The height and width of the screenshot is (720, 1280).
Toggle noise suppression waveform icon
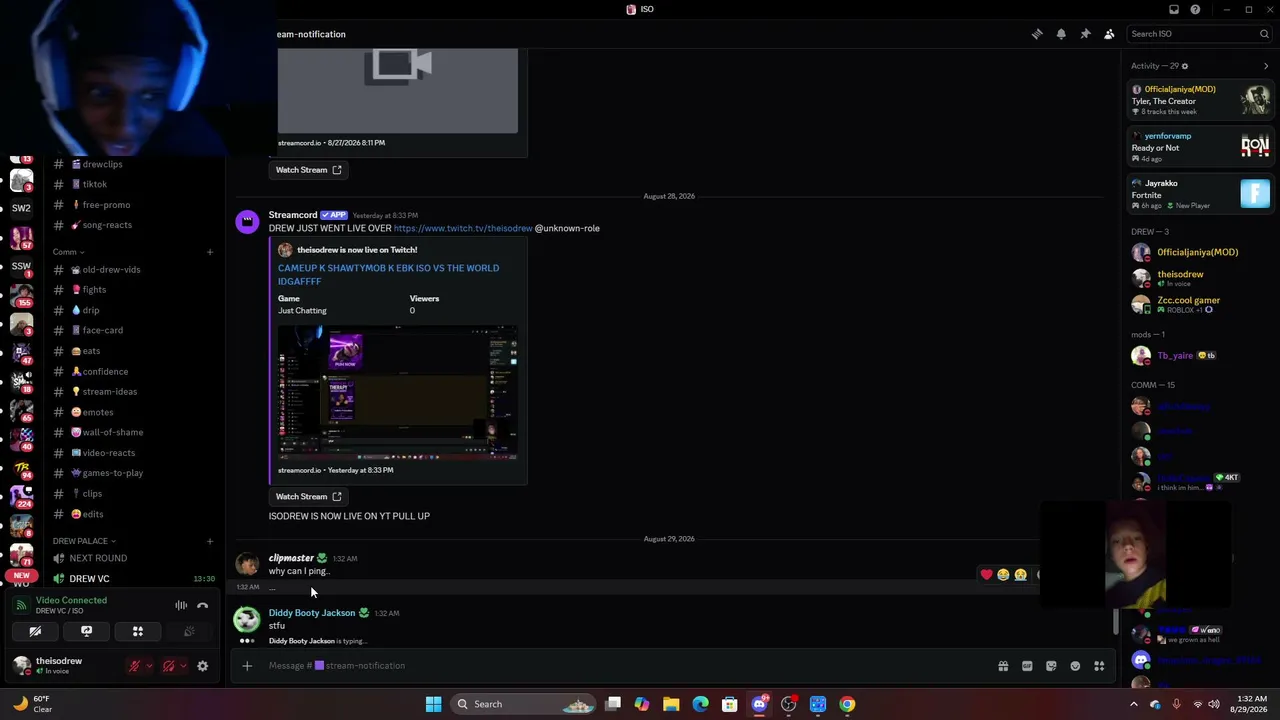[x=181, y=605]
